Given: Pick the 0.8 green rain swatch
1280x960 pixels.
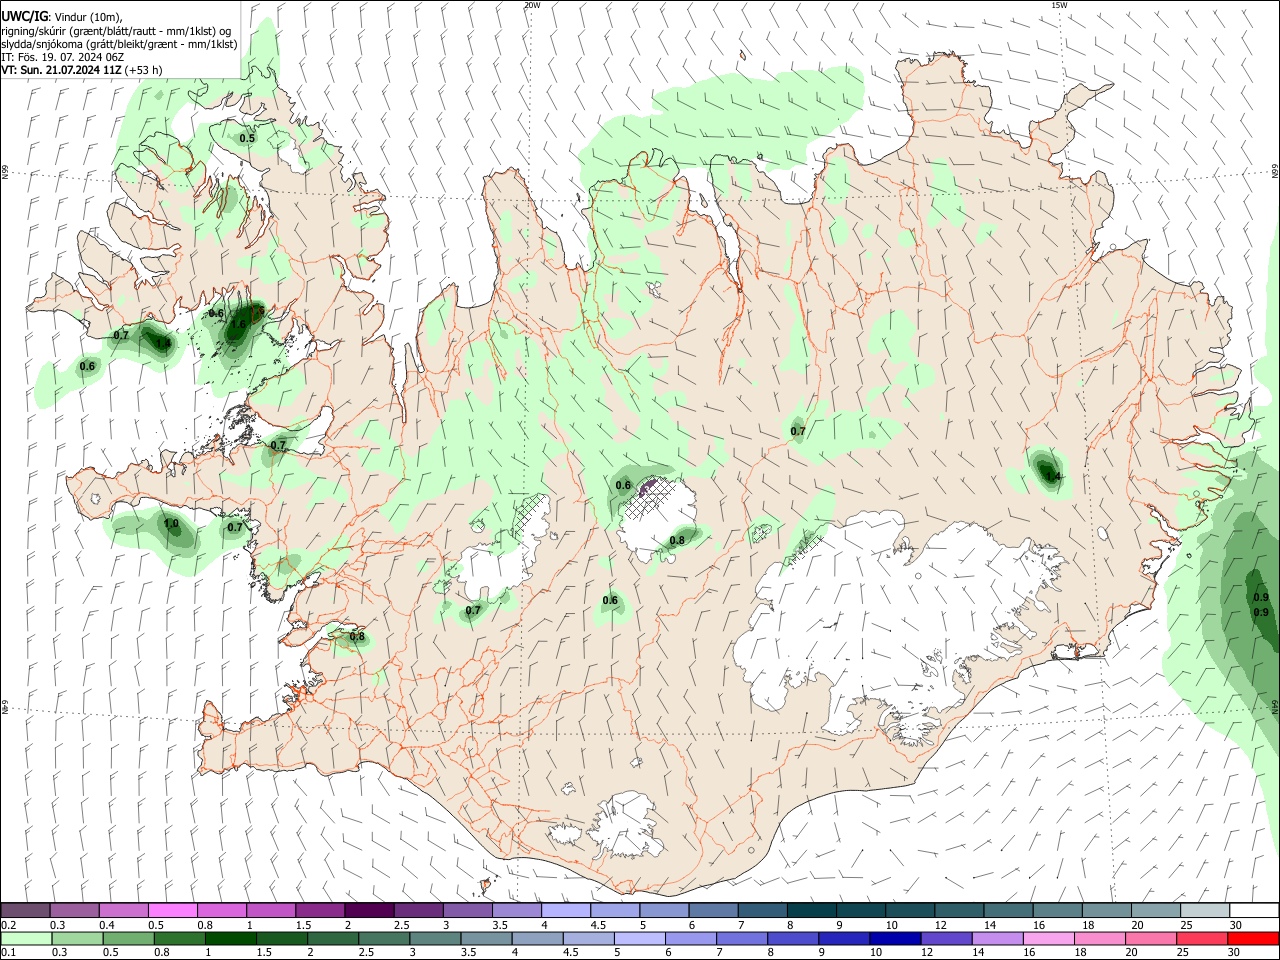Looking at the screenshot, I should pyautogui.click(x=179, y=939).
